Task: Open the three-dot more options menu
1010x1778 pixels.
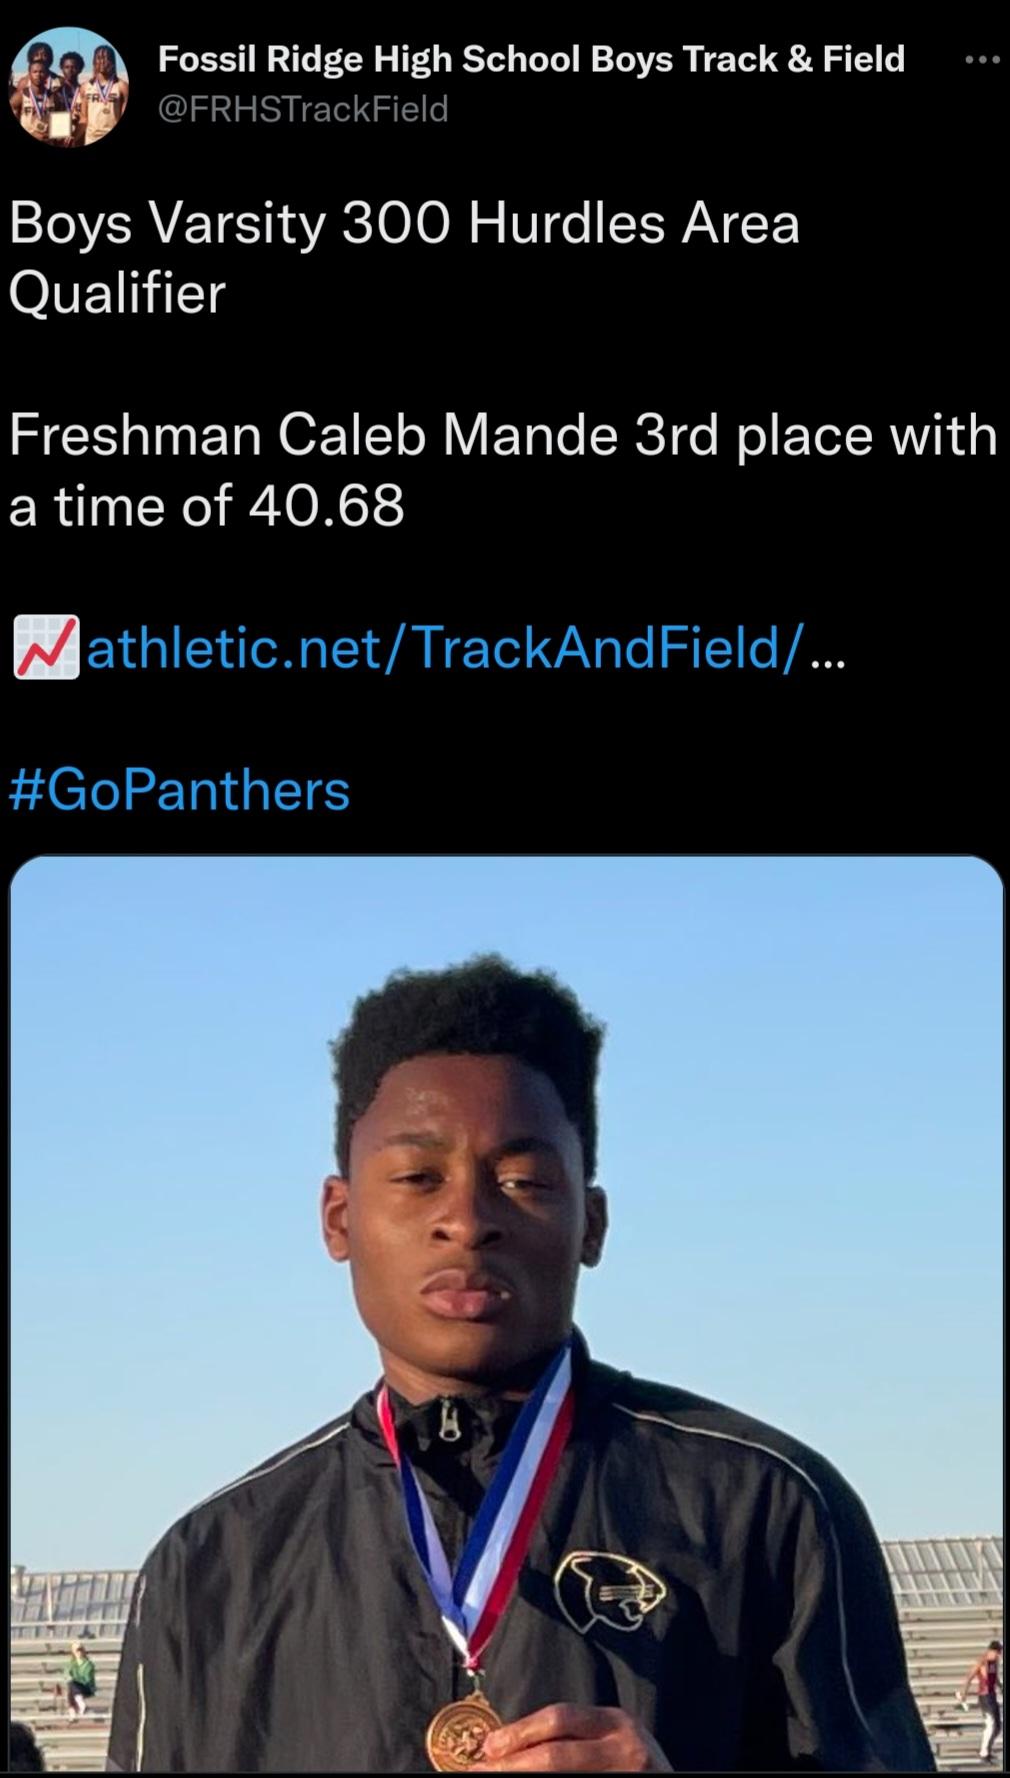Action: pos(981,61)
